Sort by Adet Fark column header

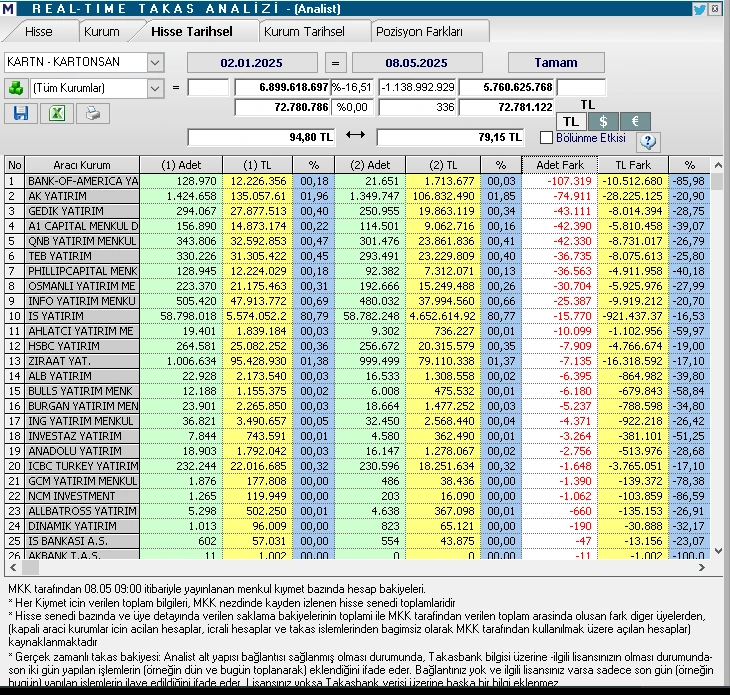coord(560,165)
